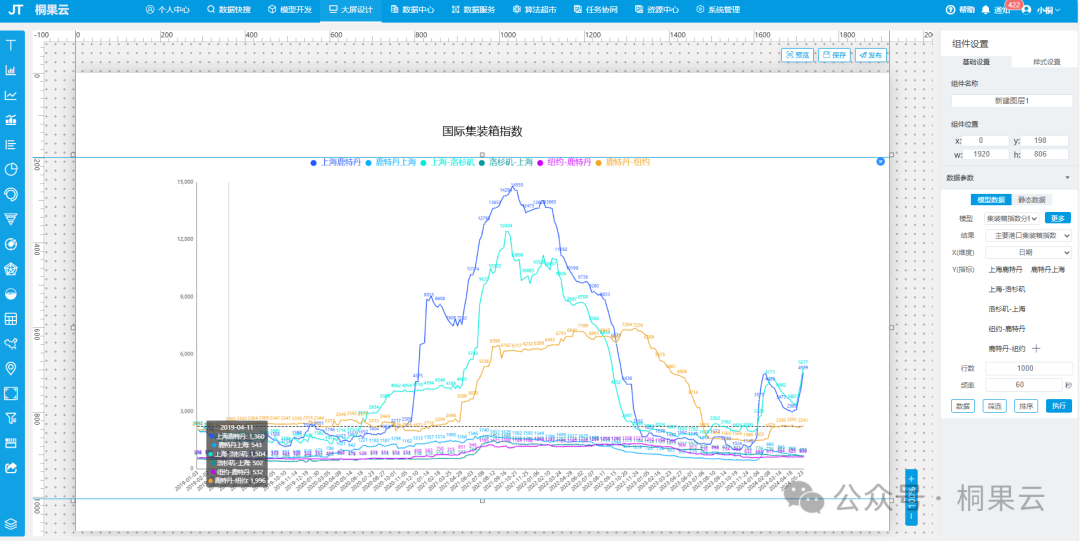Switch to the 样式设置 tab
The width and height of the screenshot is (1080, 541).
tap(1045, 62)
